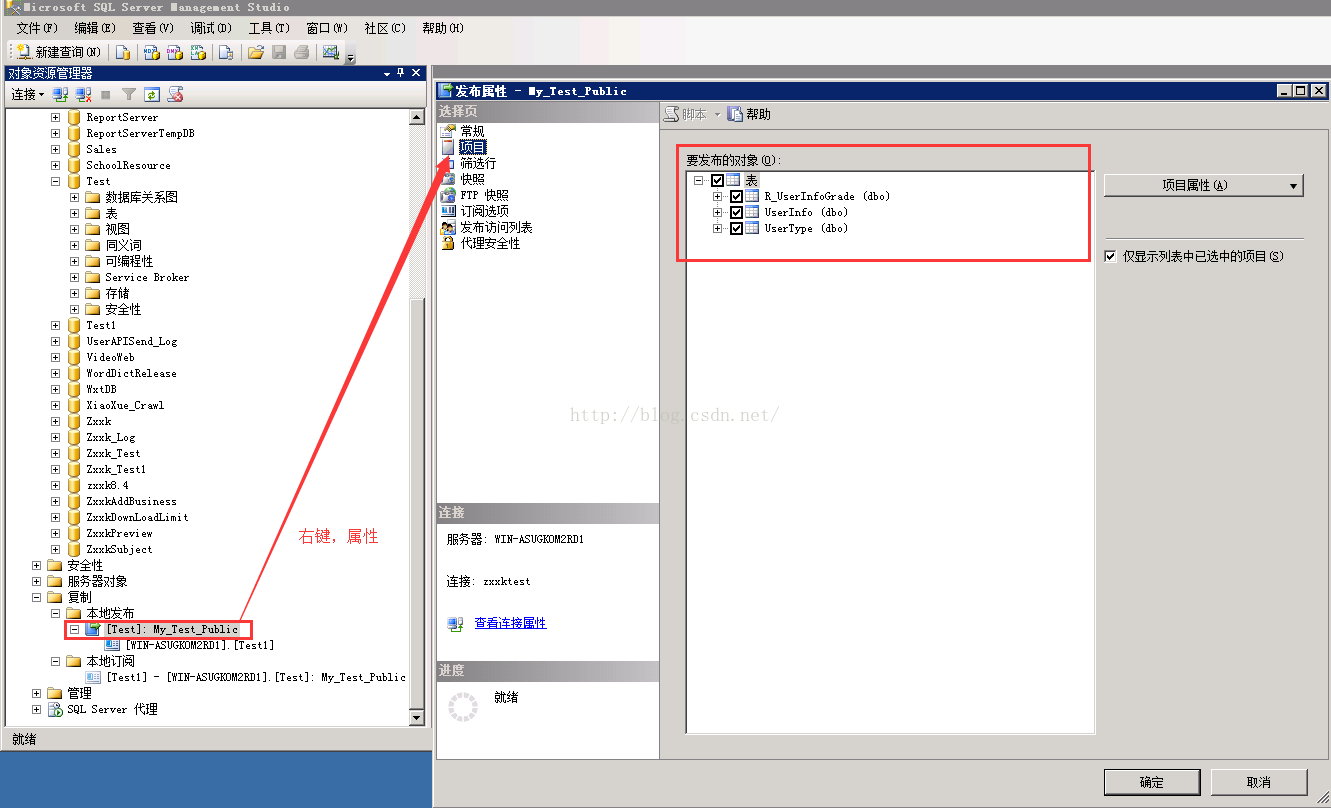
Task: Click the disconnect server icon
Action: [x=84, y=94]
